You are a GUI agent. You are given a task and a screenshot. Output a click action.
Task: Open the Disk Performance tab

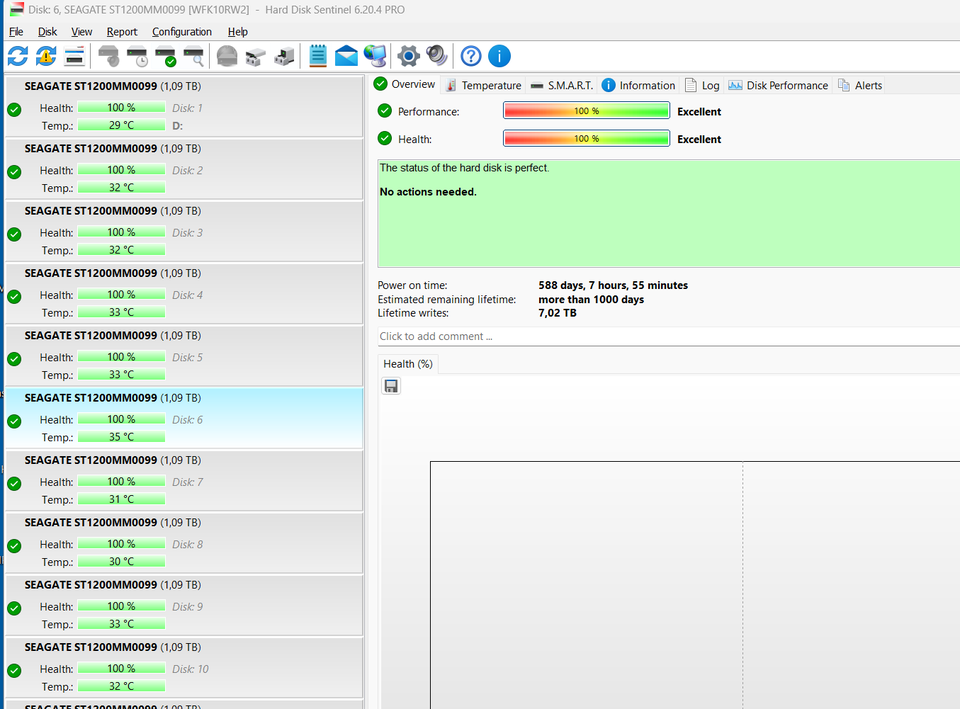click(x=778, y=85)
